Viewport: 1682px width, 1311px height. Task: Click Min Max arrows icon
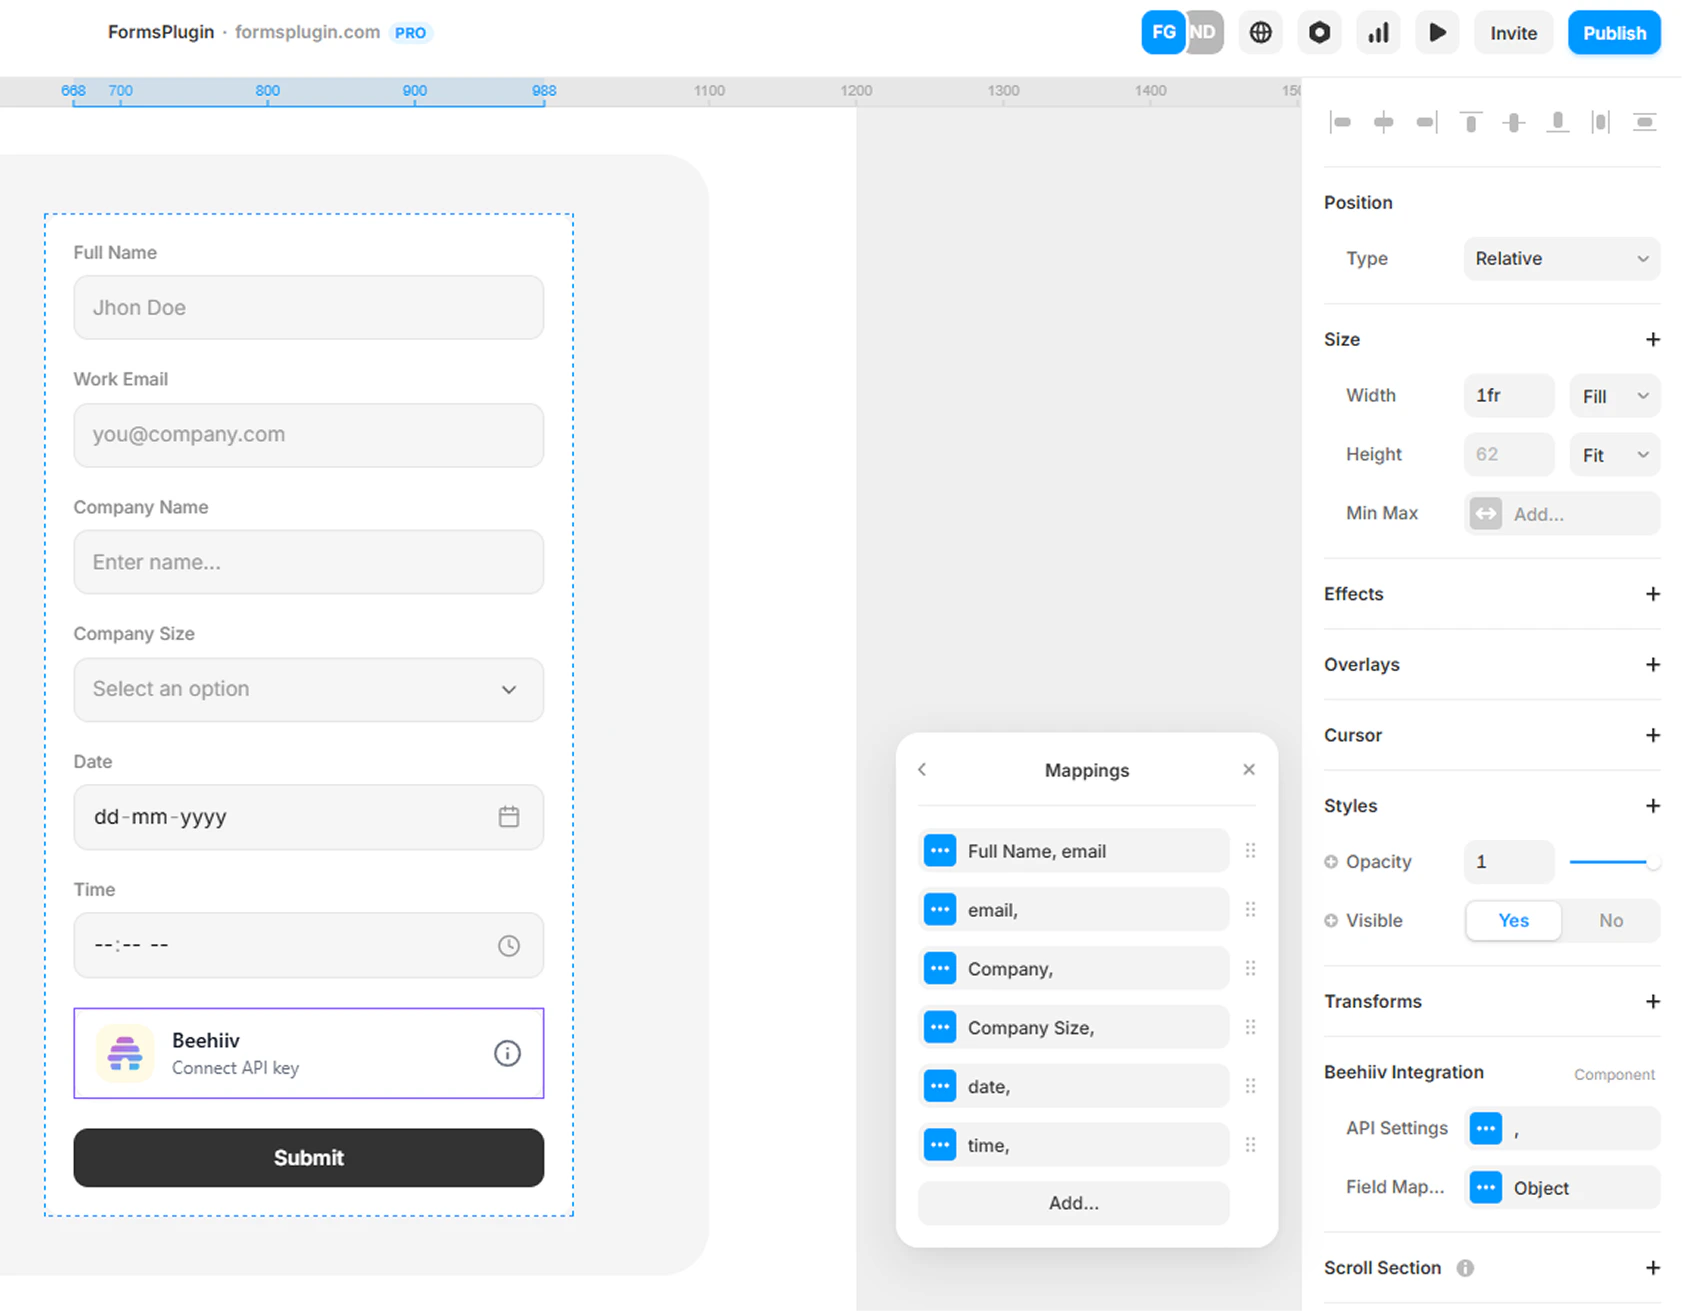pyautogui.click(x=1486, y=514)
